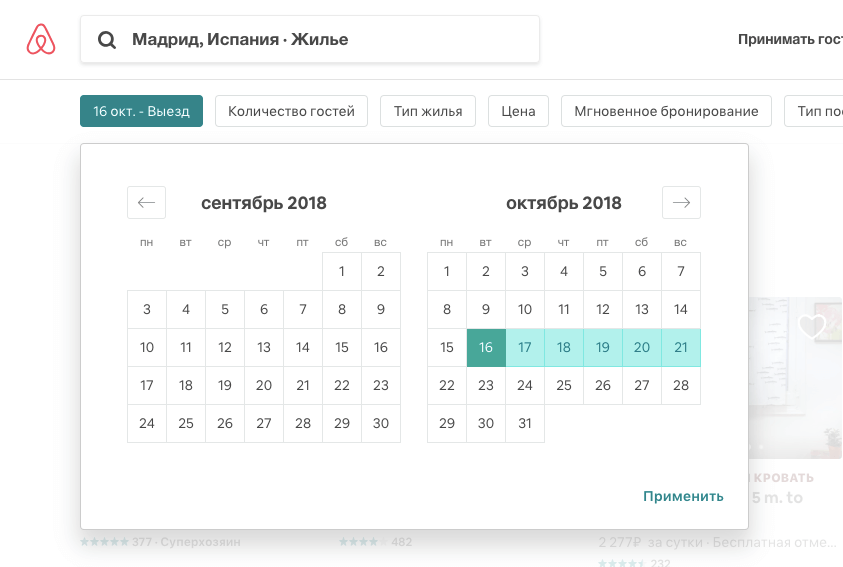Select October 16 in the calendar
The width and height of the screenshot is (843, 567).
pos(486,348)
